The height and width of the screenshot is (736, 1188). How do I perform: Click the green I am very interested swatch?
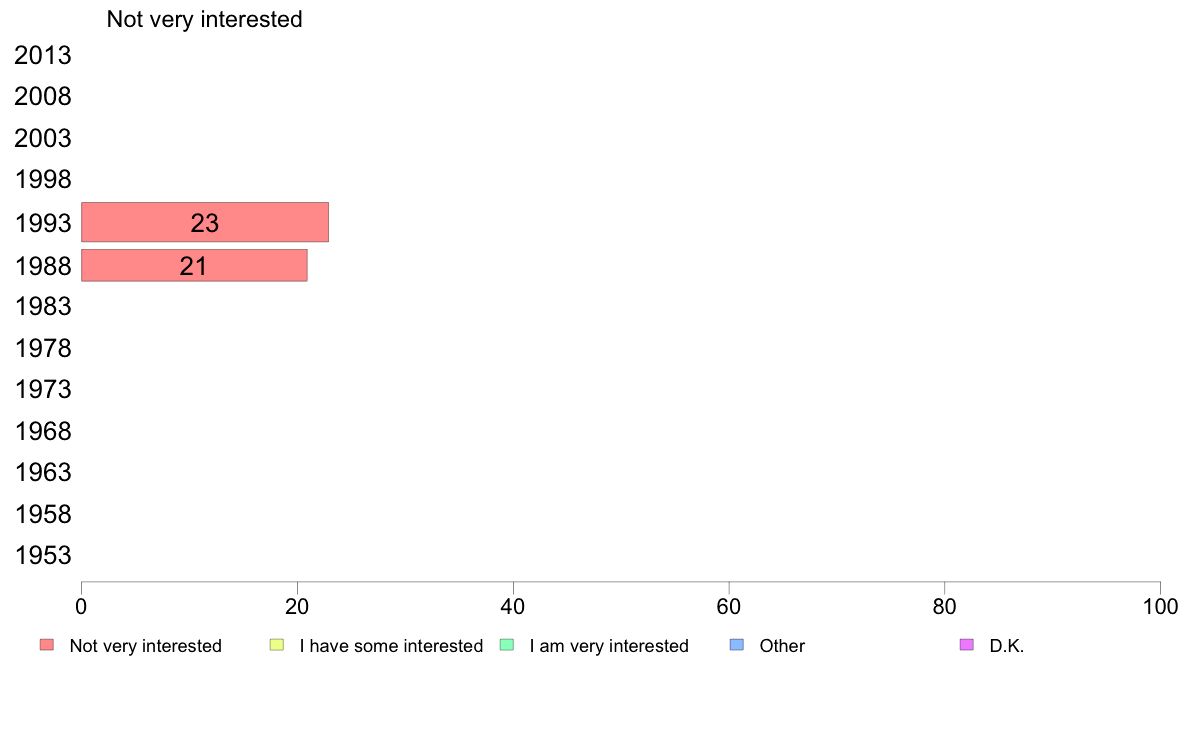tap(507, 645)
